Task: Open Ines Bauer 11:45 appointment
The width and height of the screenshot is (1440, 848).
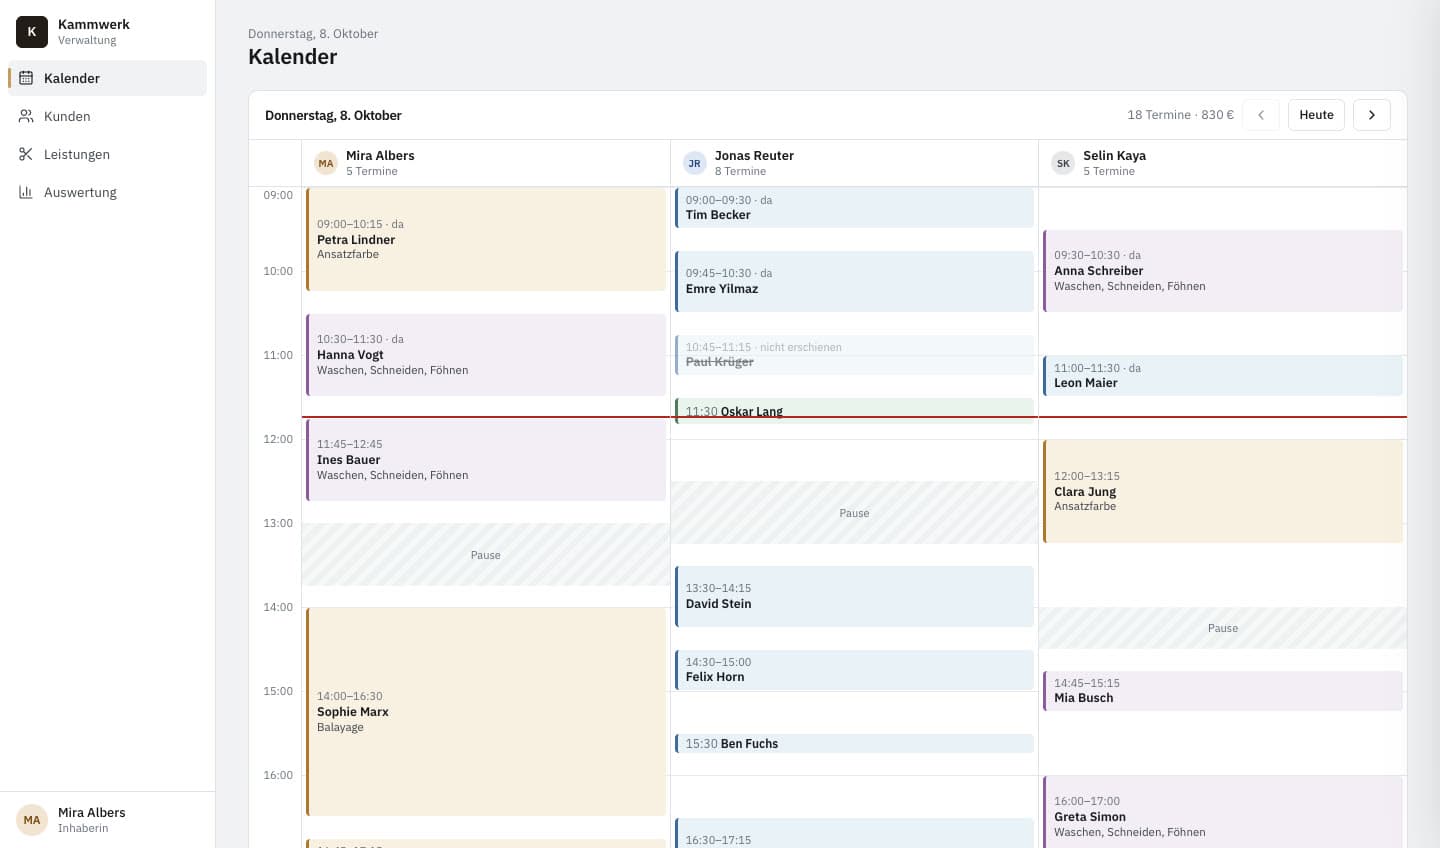Action: pyautogui.click(x=486, y=459)
